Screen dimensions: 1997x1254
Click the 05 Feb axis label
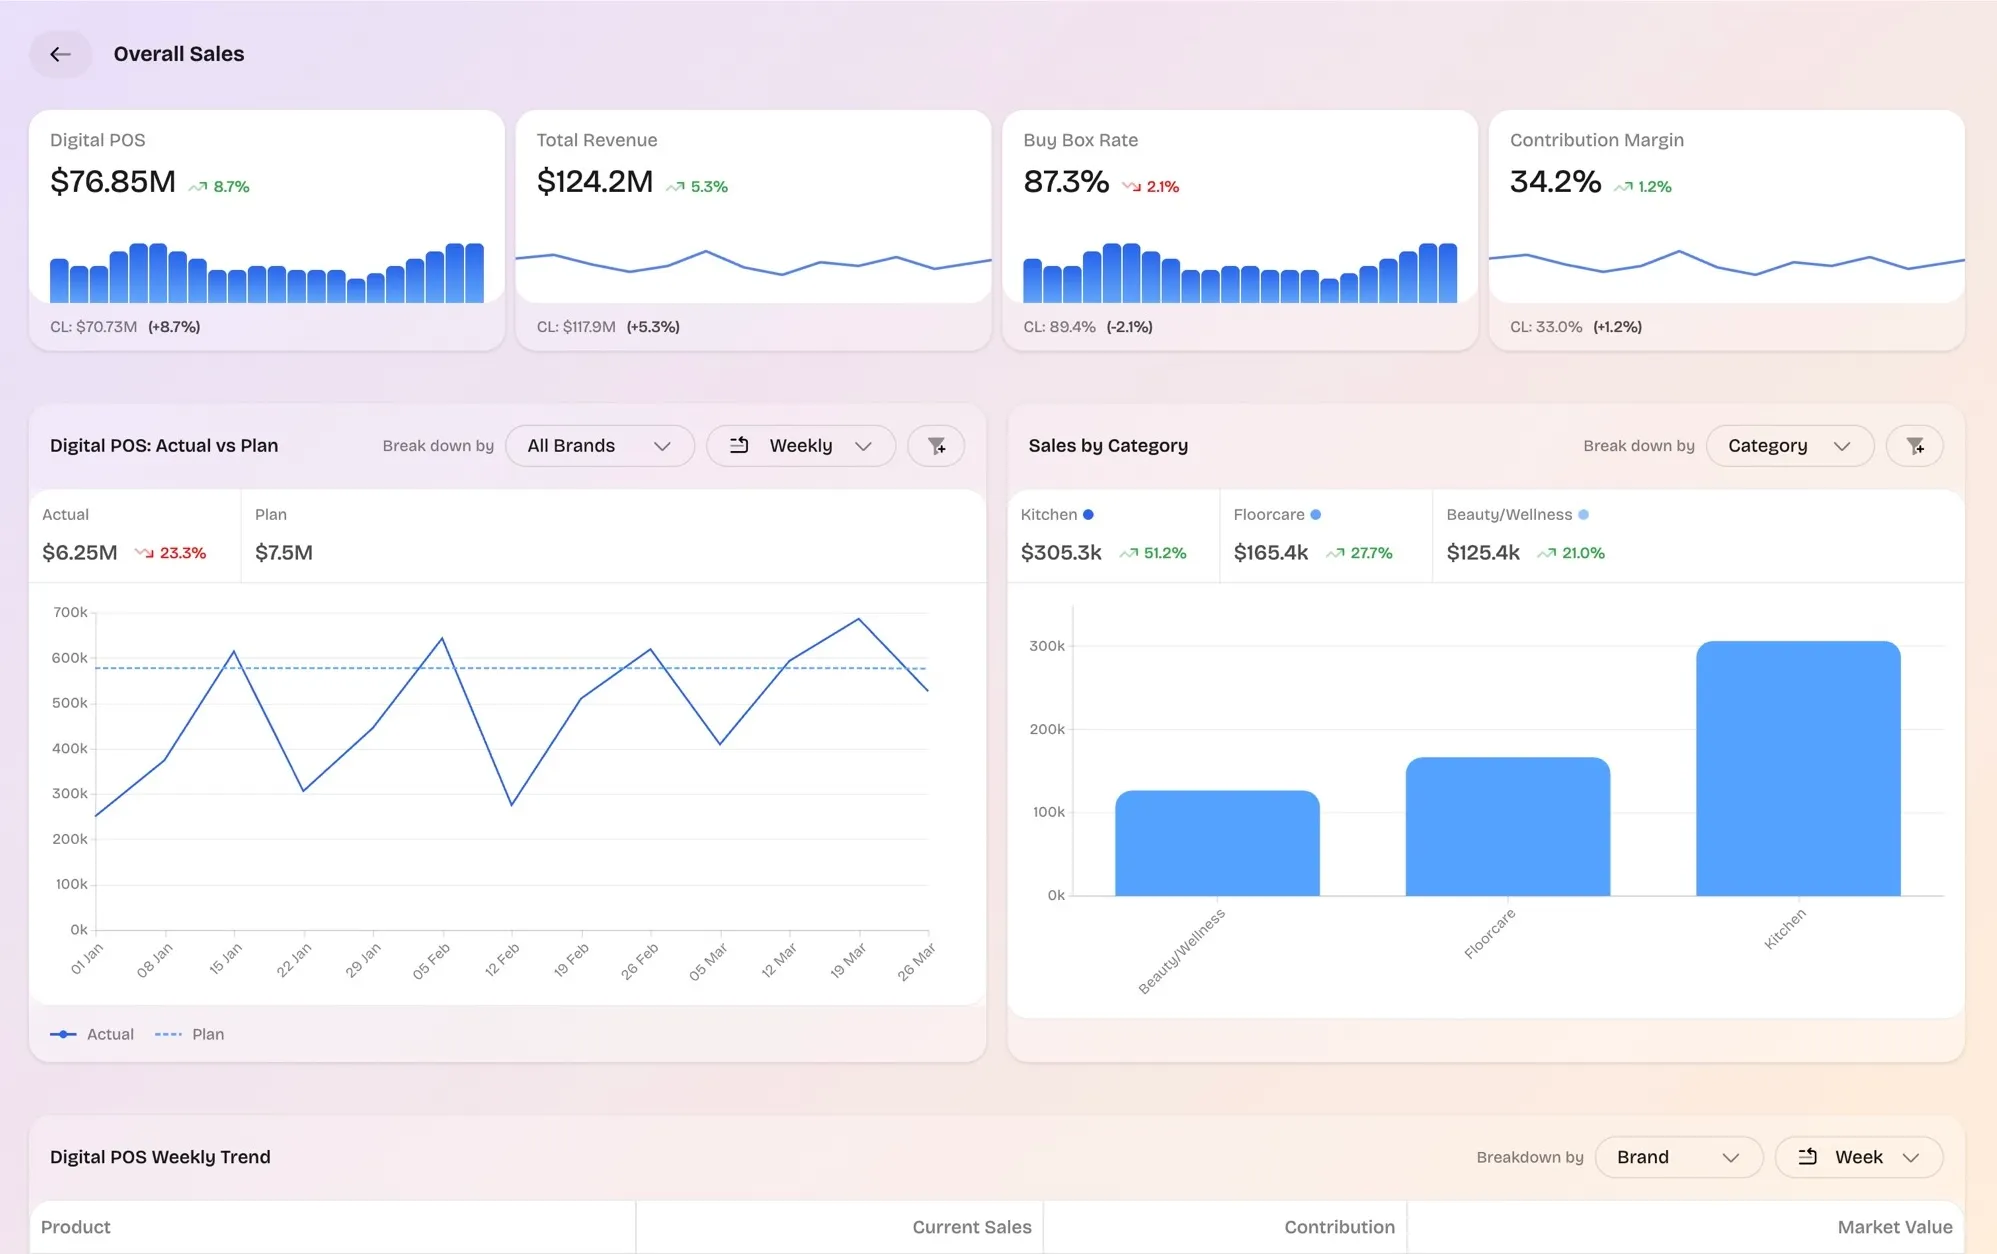point(432,961)
